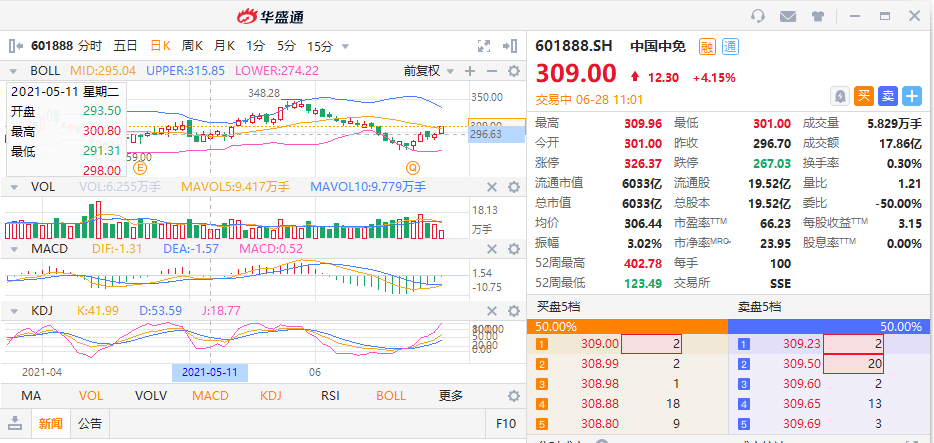Select 1分 one-minute chart

point(256,46)
